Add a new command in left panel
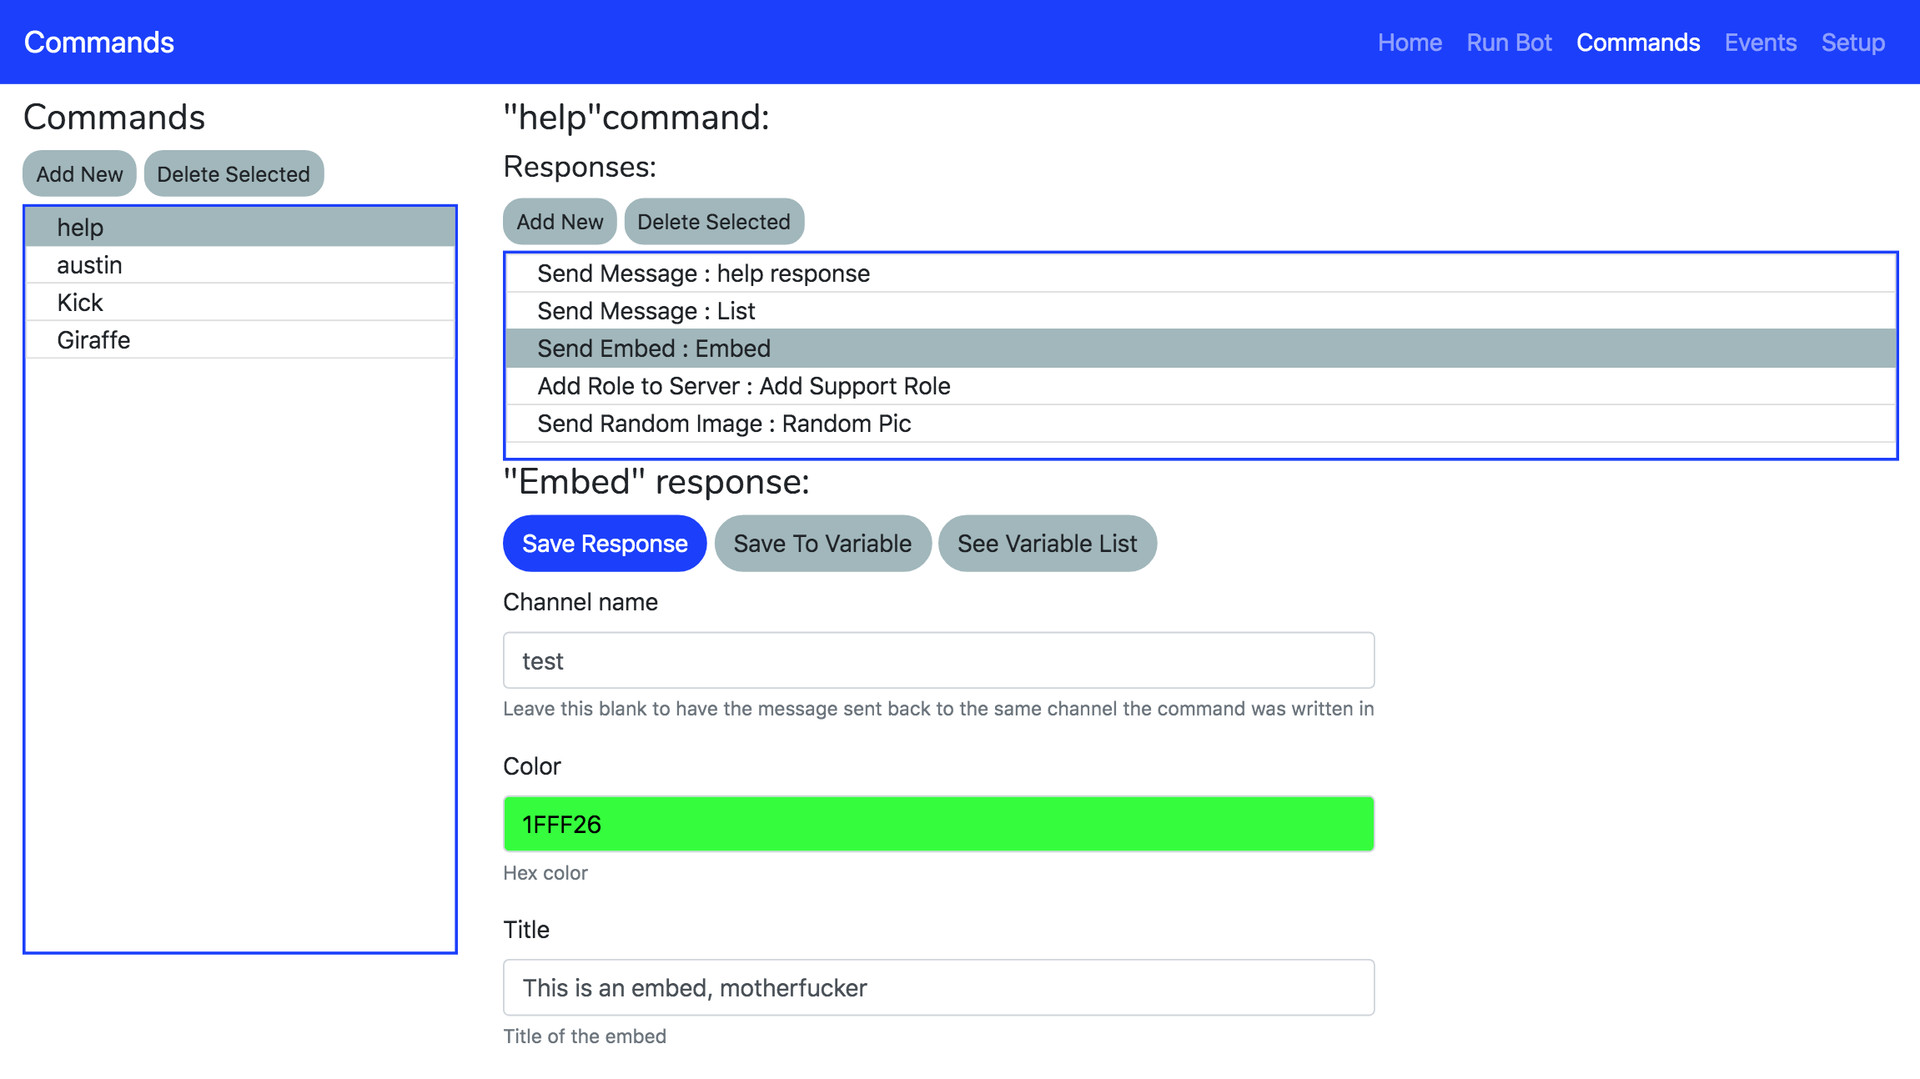 pos(79,174)
